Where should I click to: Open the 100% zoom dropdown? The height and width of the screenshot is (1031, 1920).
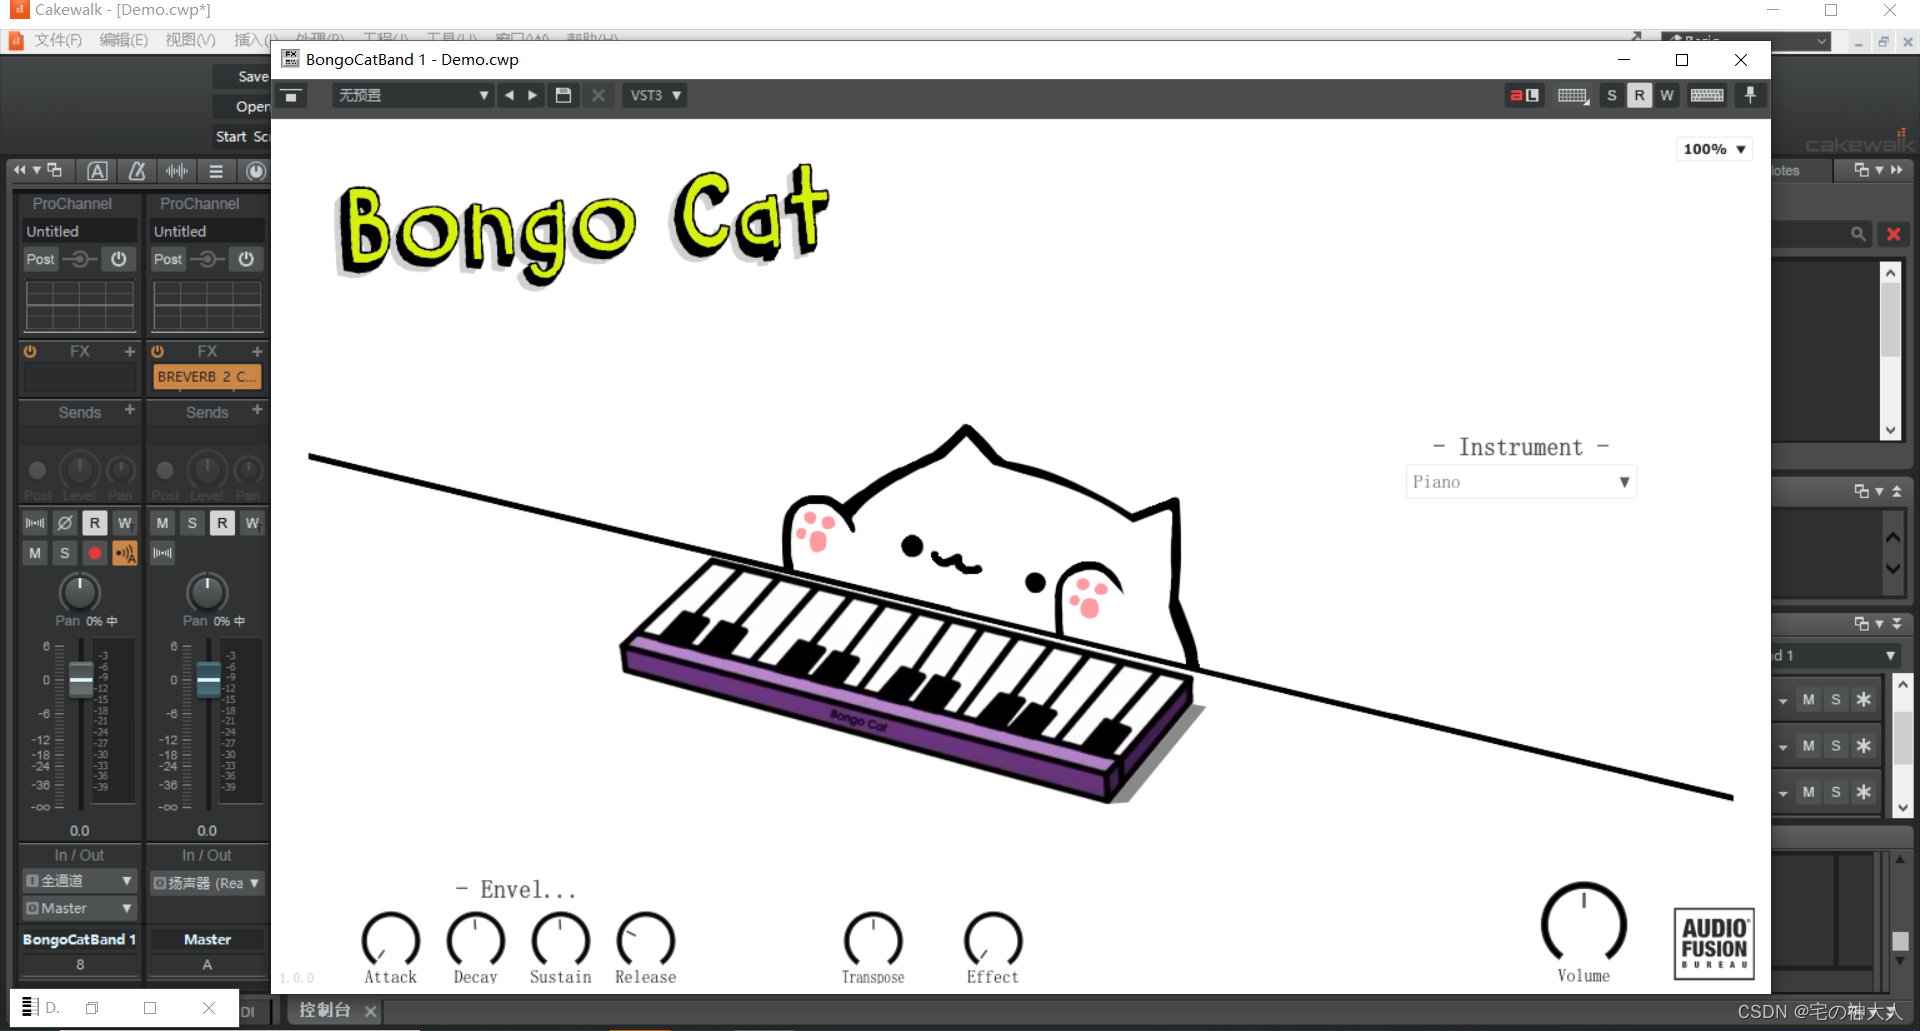pos(1714,149)
